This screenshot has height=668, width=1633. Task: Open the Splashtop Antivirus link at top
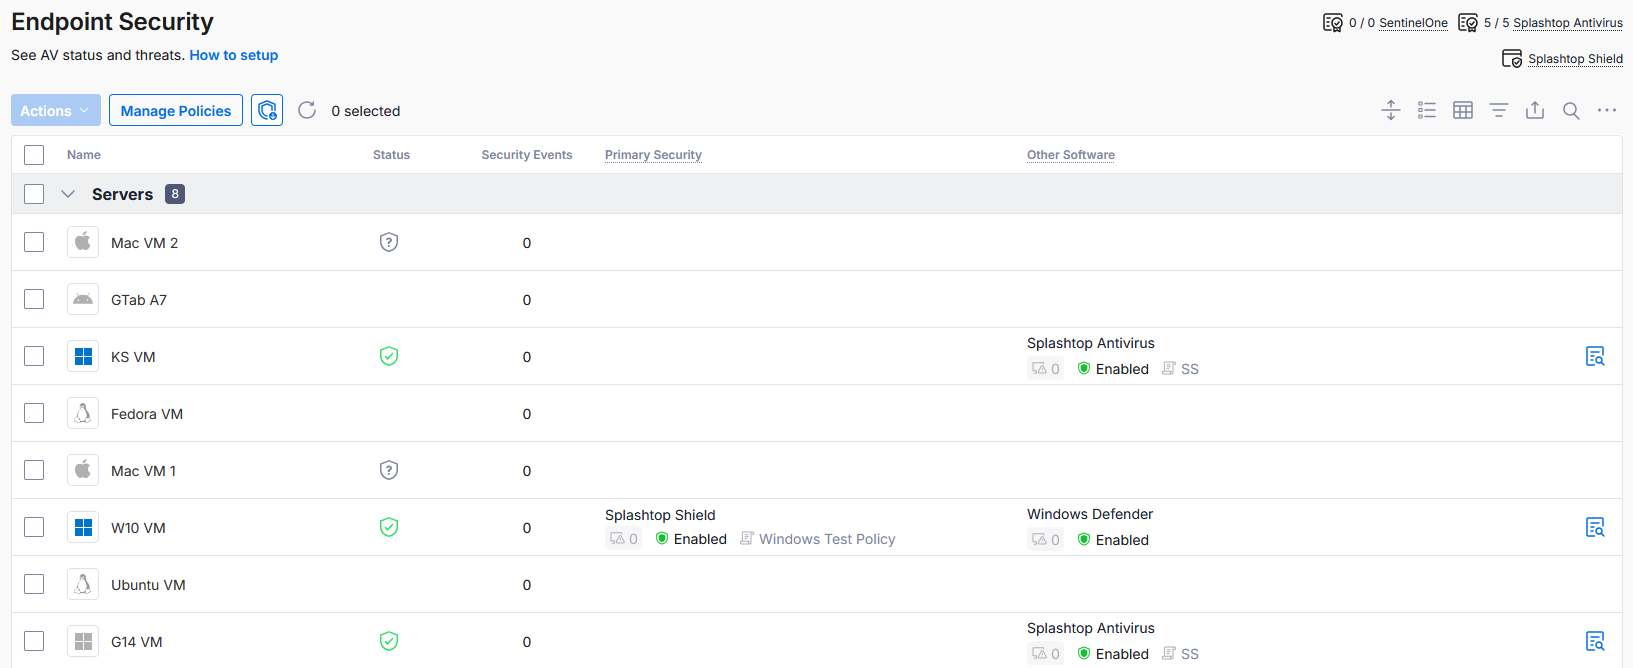(x=1568, y=23)
